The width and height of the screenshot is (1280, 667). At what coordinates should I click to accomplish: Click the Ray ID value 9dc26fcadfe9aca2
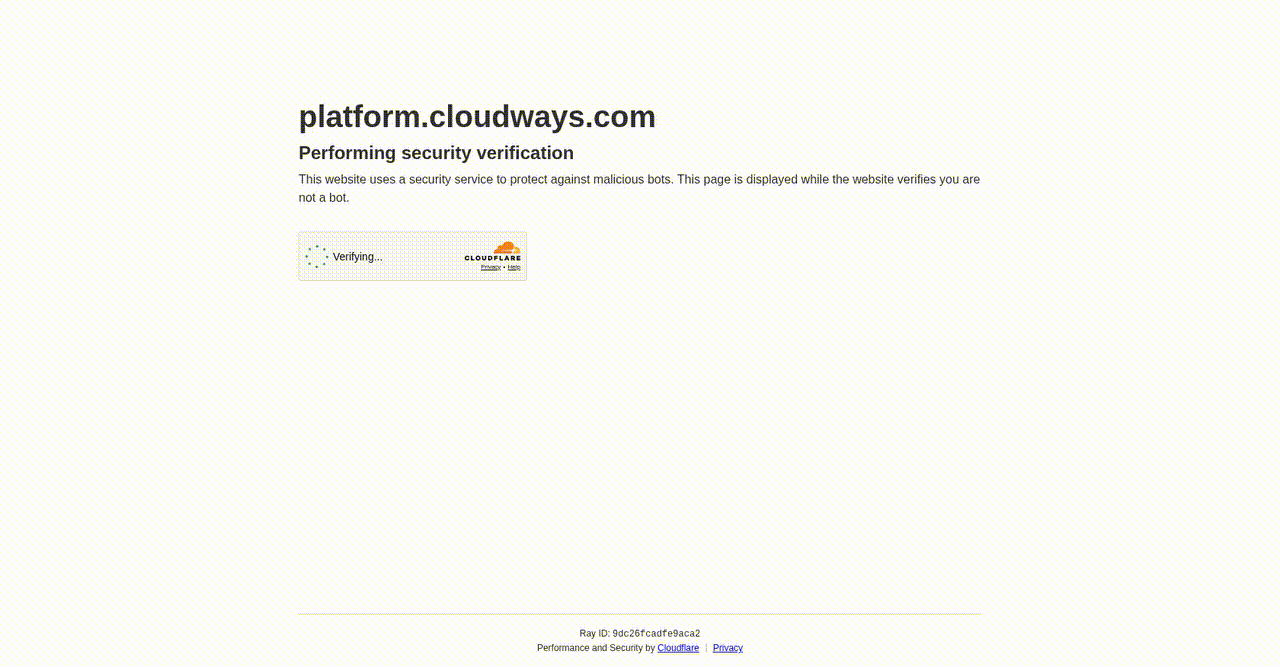(x=656, y=634)
